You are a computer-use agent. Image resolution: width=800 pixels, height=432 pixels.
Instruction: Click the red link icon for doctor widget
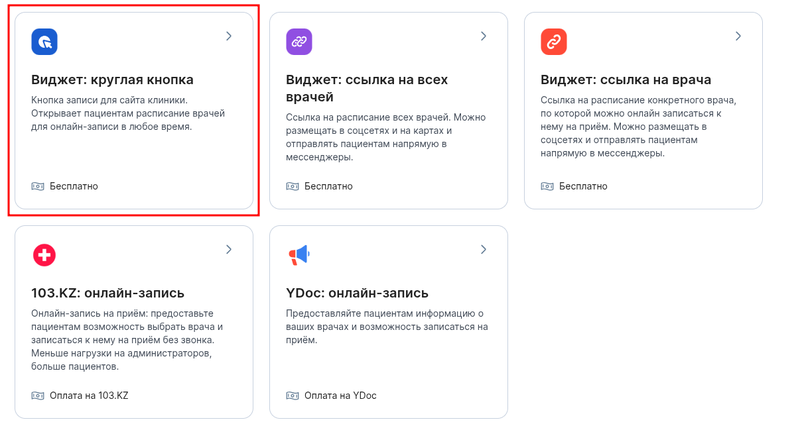(553, 42)
